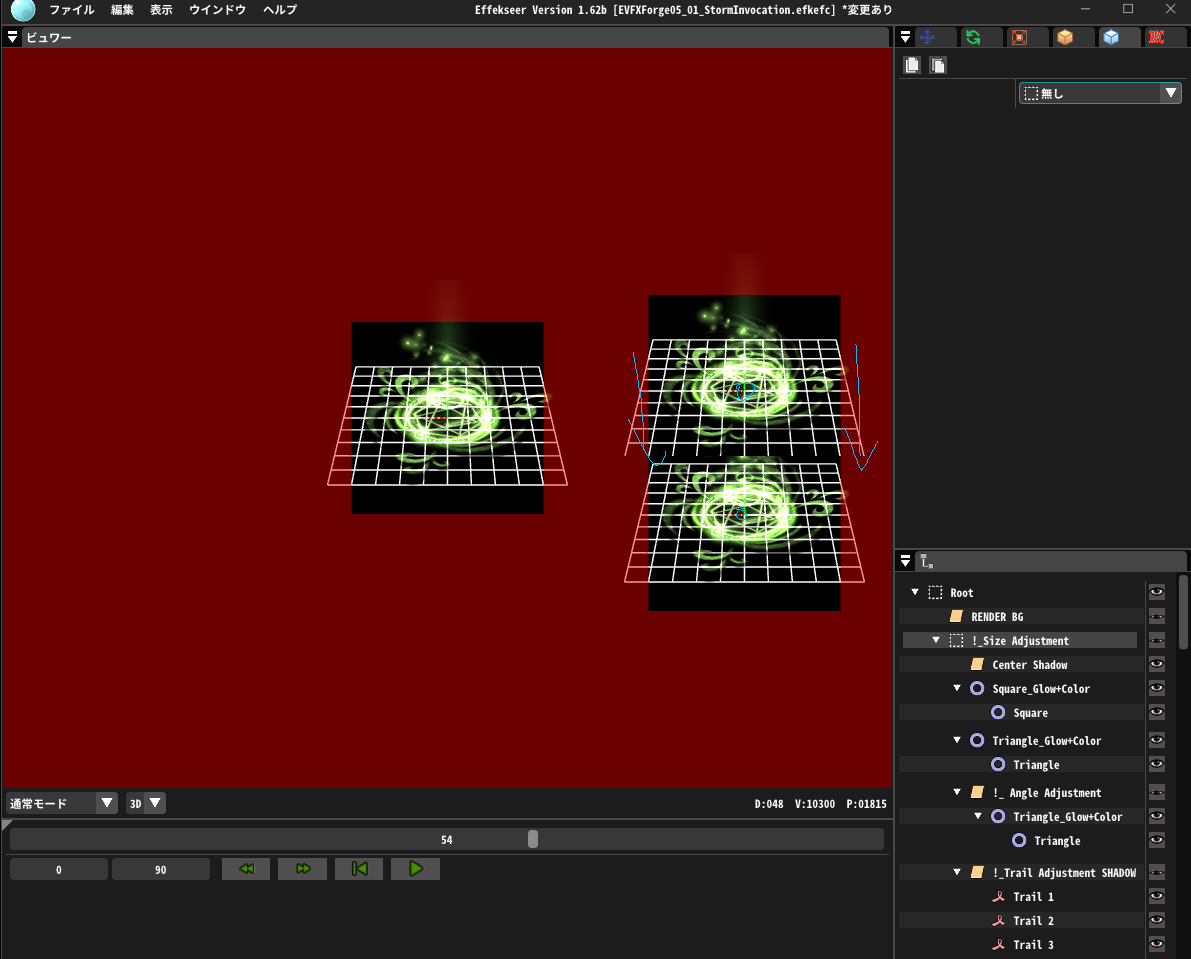Screen dimensions: 1191x959
Task: Collapse the Root node
Action: click(x=915, y=591)
